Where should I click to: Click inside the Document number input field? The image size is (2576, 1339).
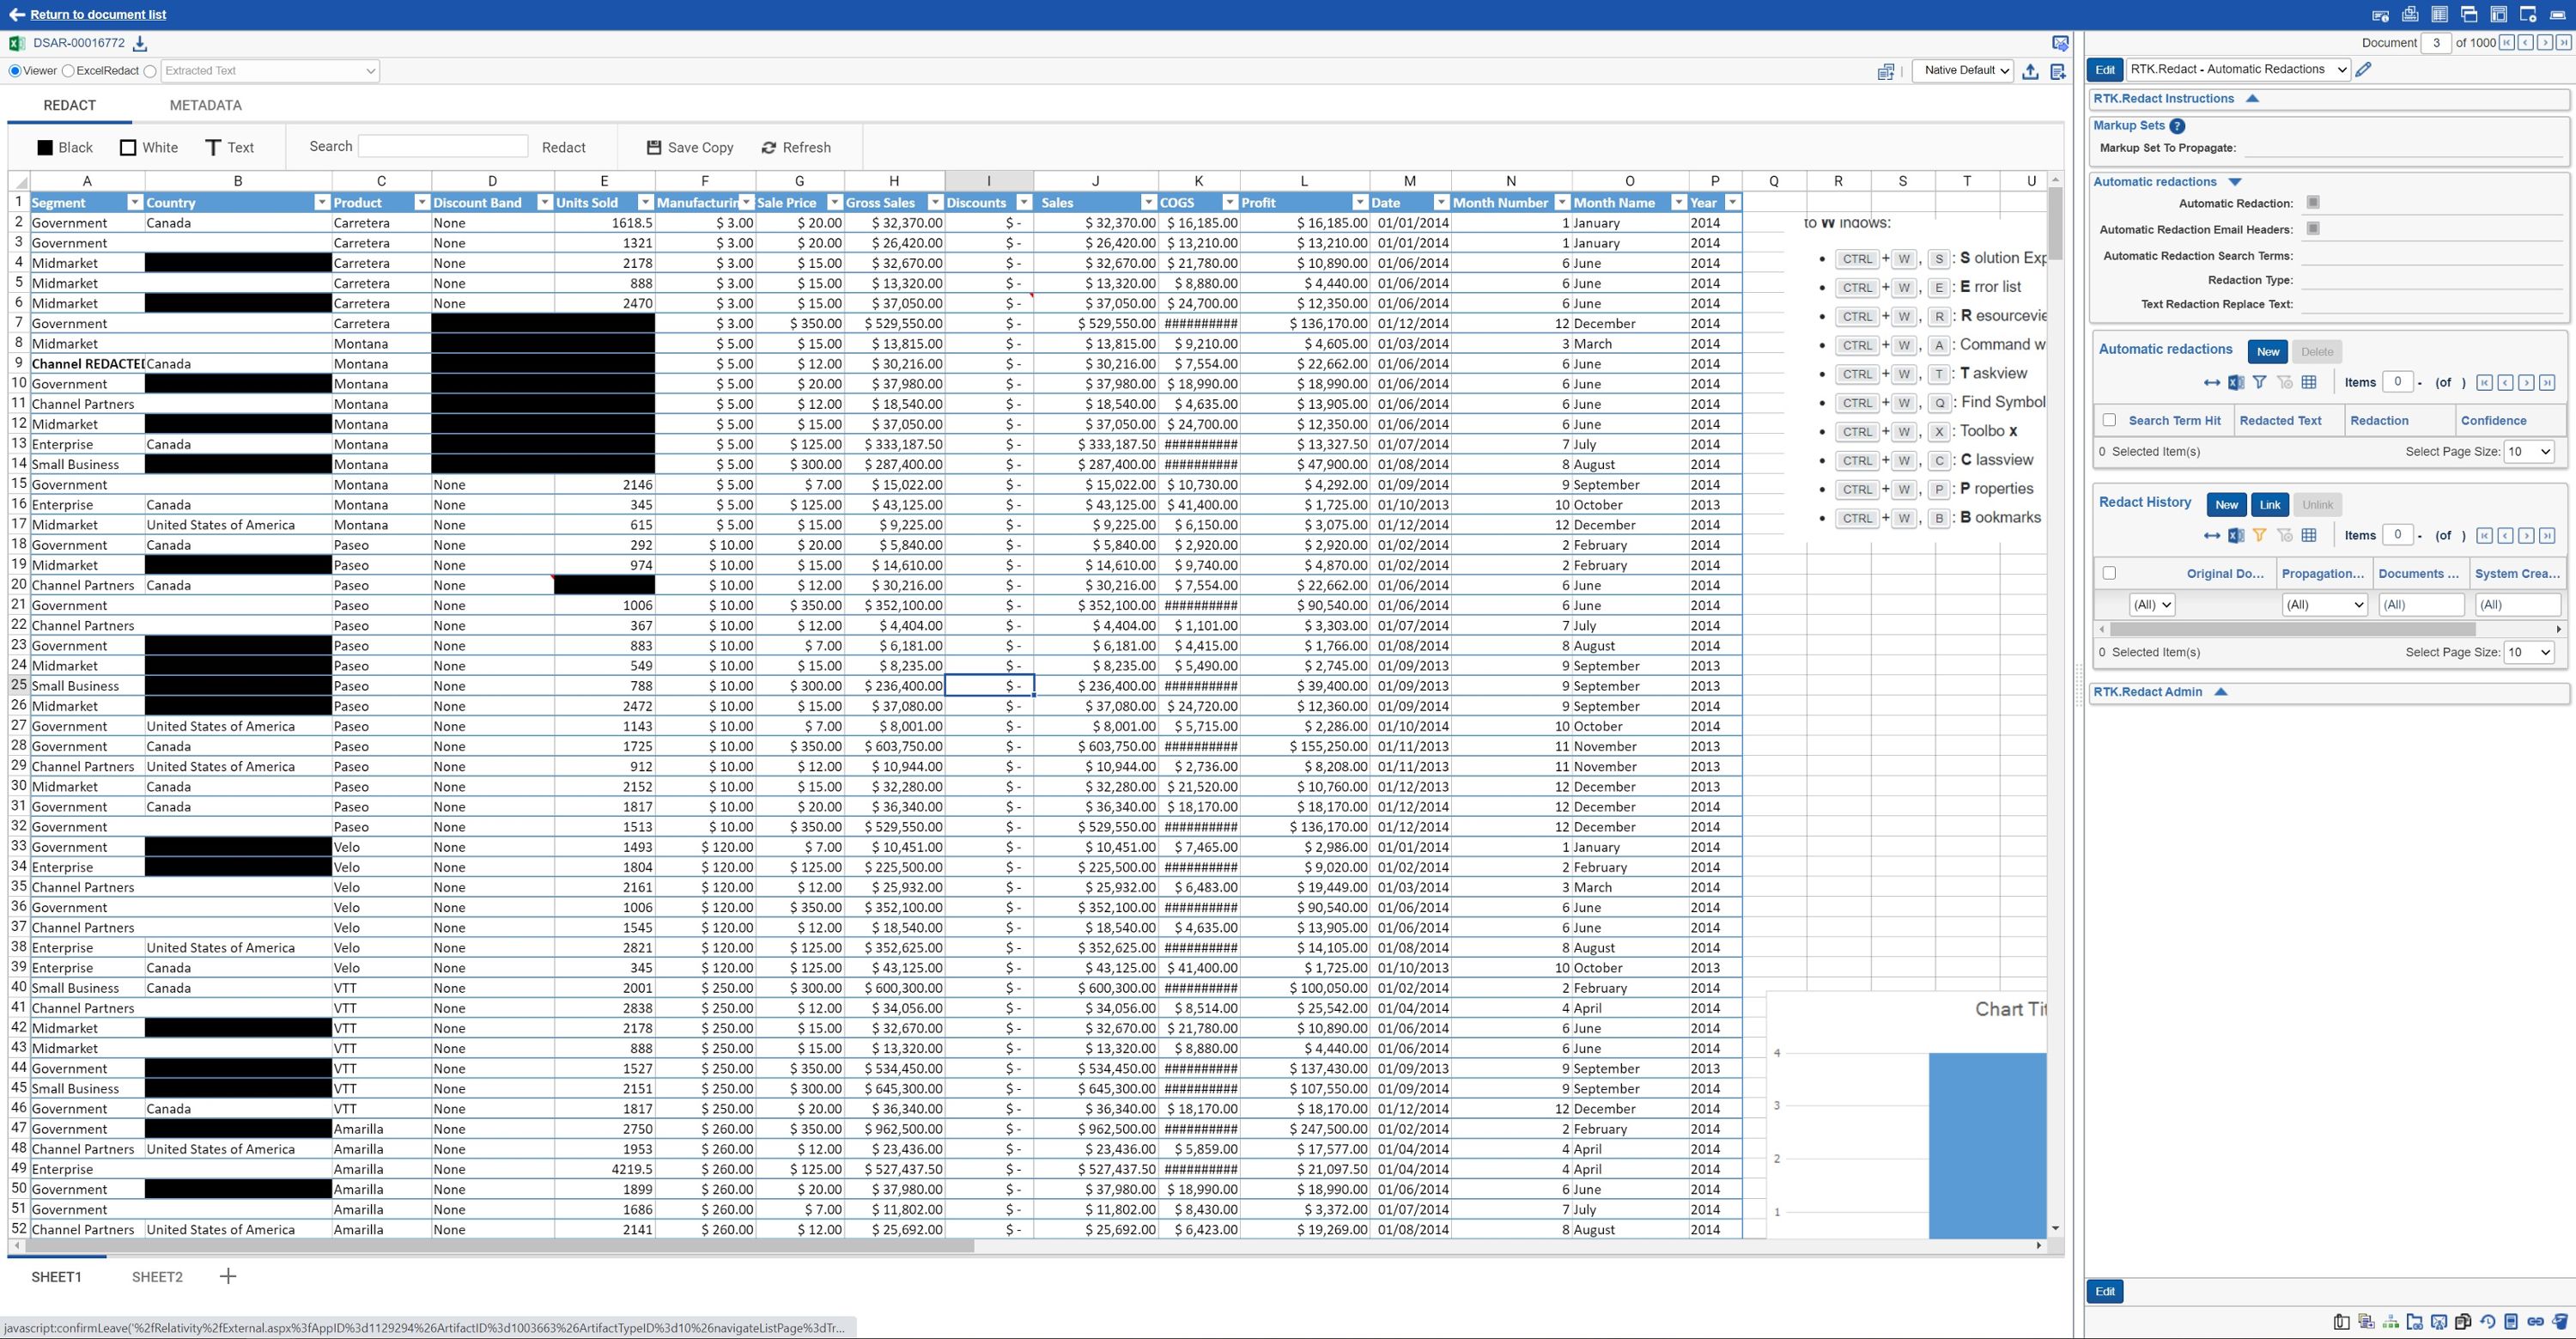[x=2436, y=43]
